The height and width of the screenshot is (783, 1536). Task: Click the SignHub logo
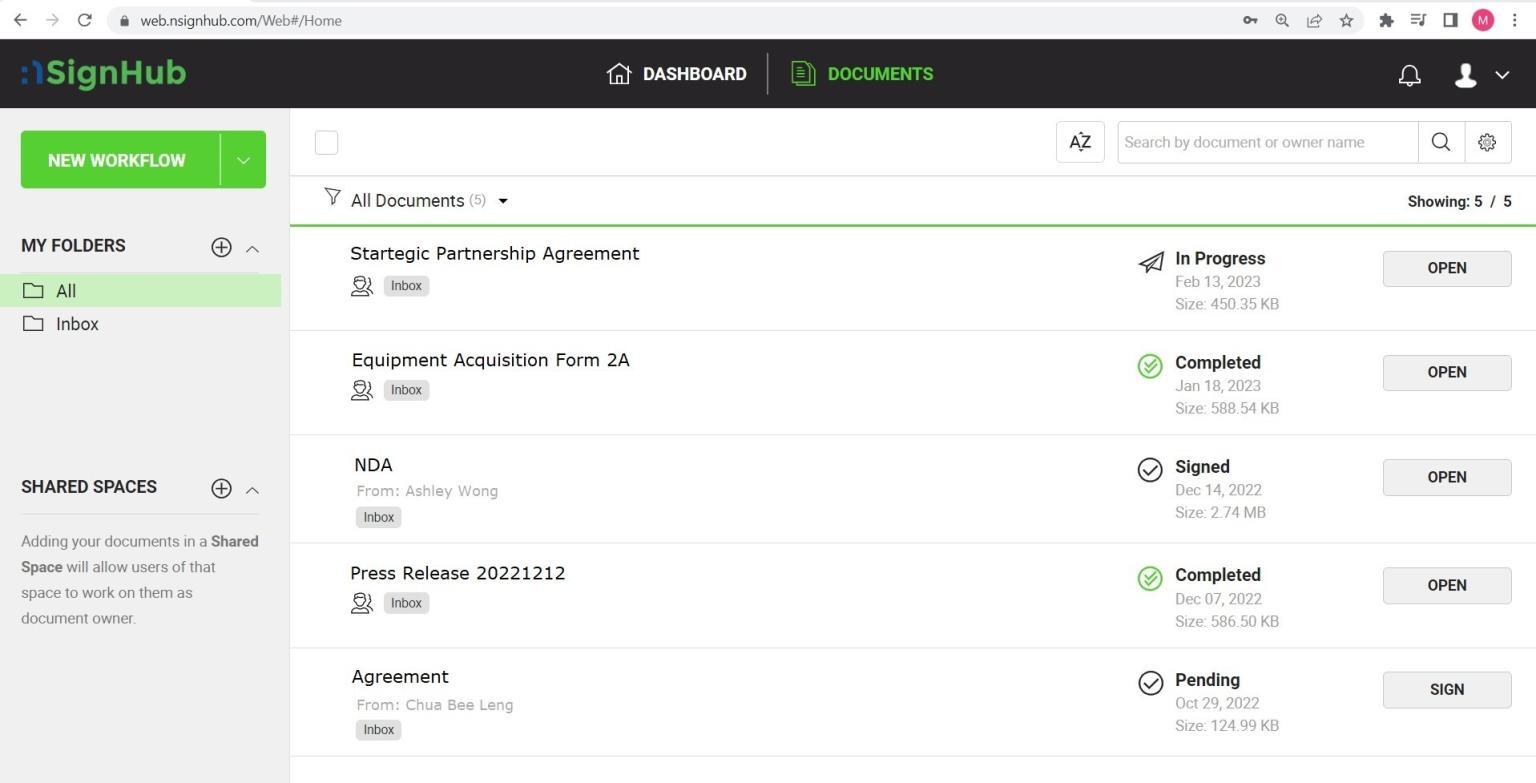coord(102,73)
